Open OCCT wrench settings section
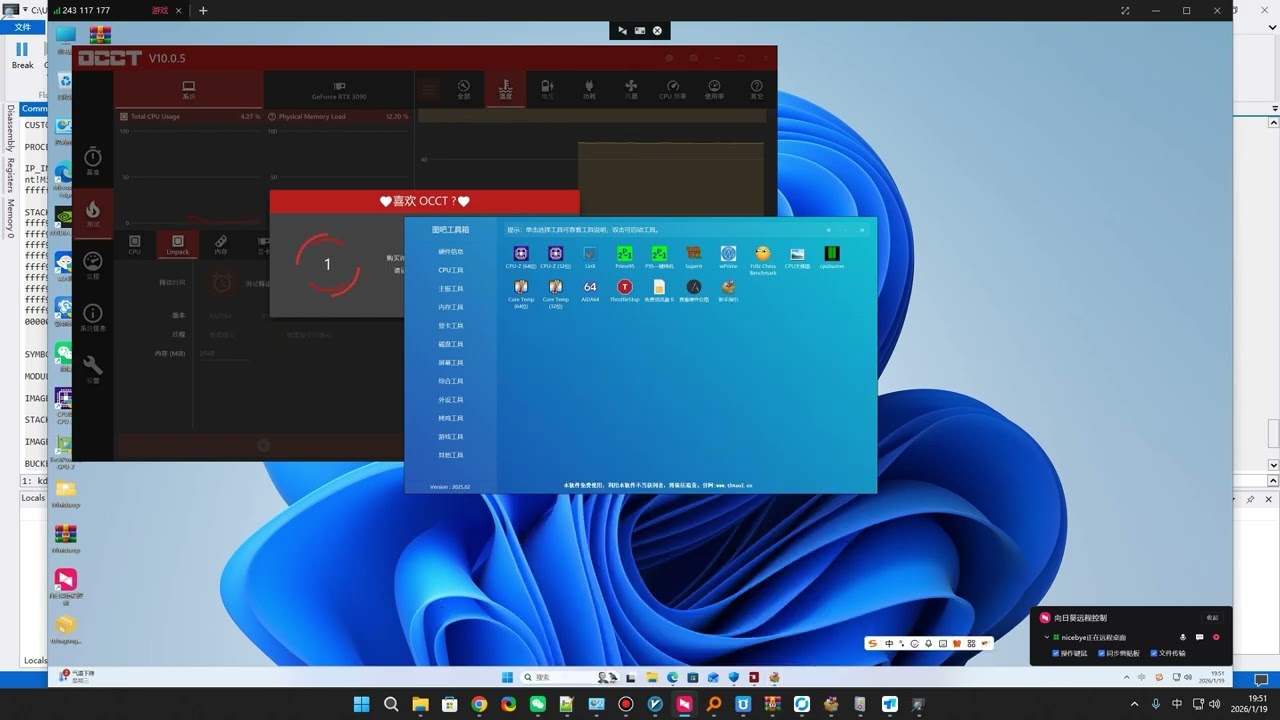This screenshot has width=1280, height=720. click(93, 368)
